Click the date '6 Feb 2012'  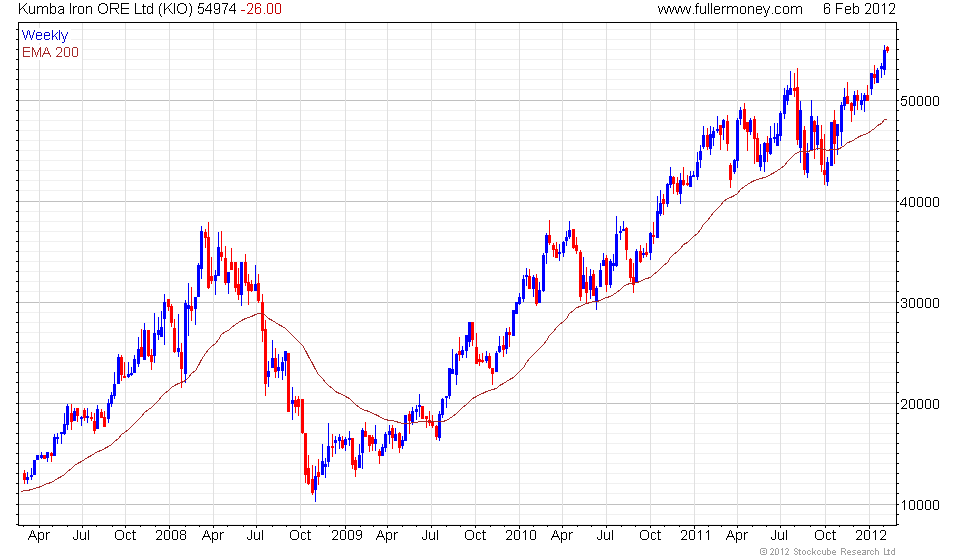click(859, 9)
